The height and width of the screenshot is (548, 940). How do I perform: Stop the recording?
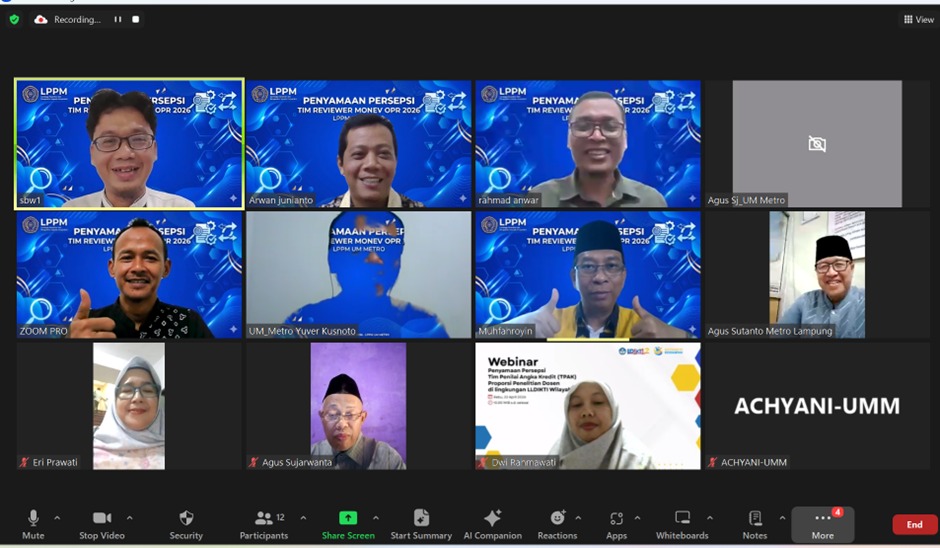[136, 19]
